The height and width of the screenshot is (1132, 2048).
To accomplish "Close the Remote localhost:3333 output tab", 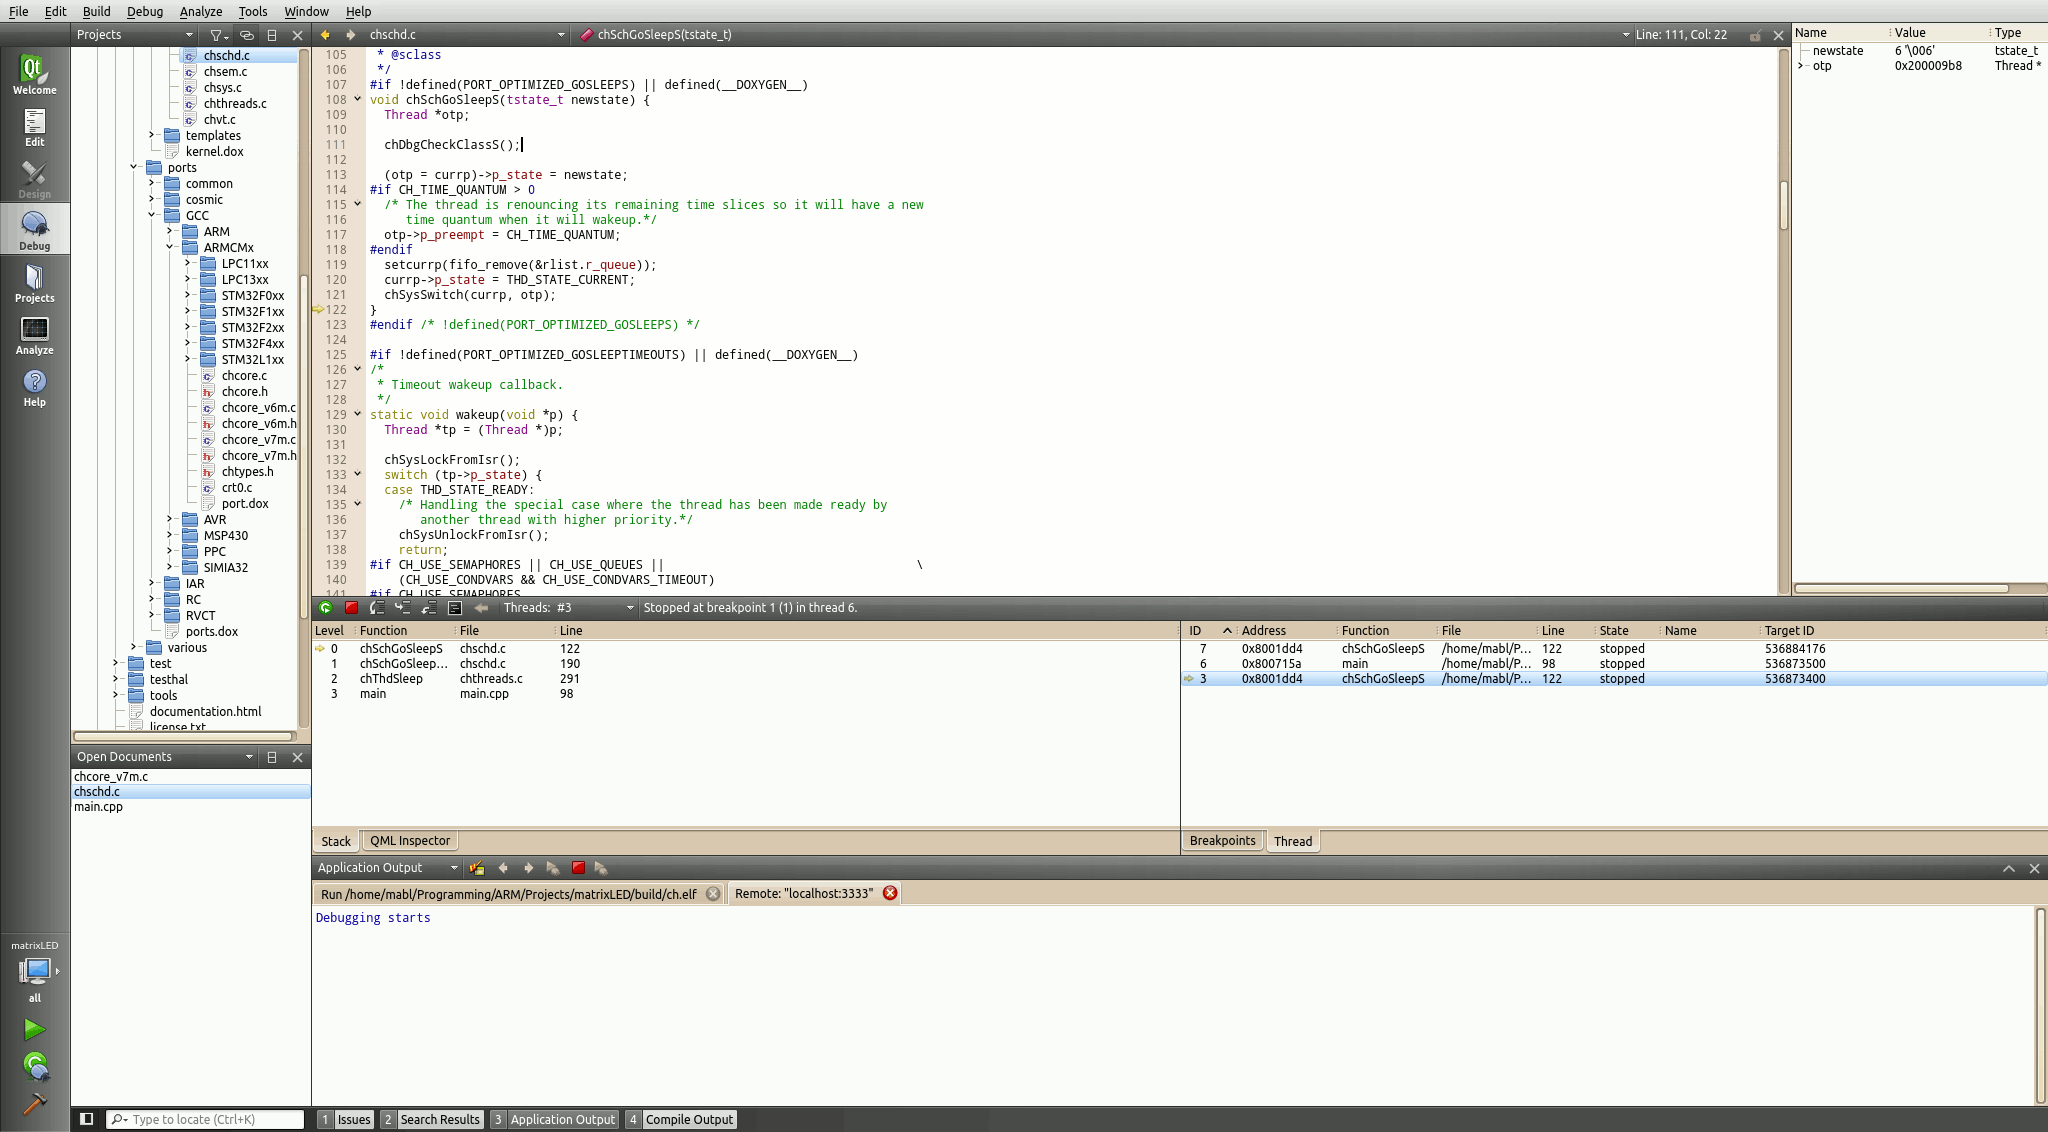I will (x=890, y=893).
